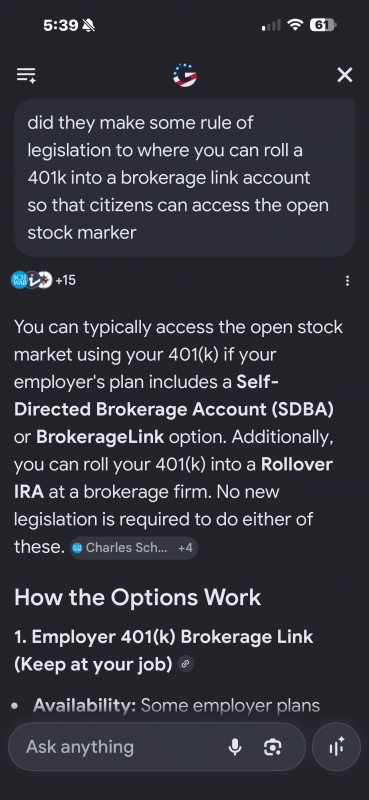
Task: Tap the Charles Schwab source icon
Action: coord(19,280)
